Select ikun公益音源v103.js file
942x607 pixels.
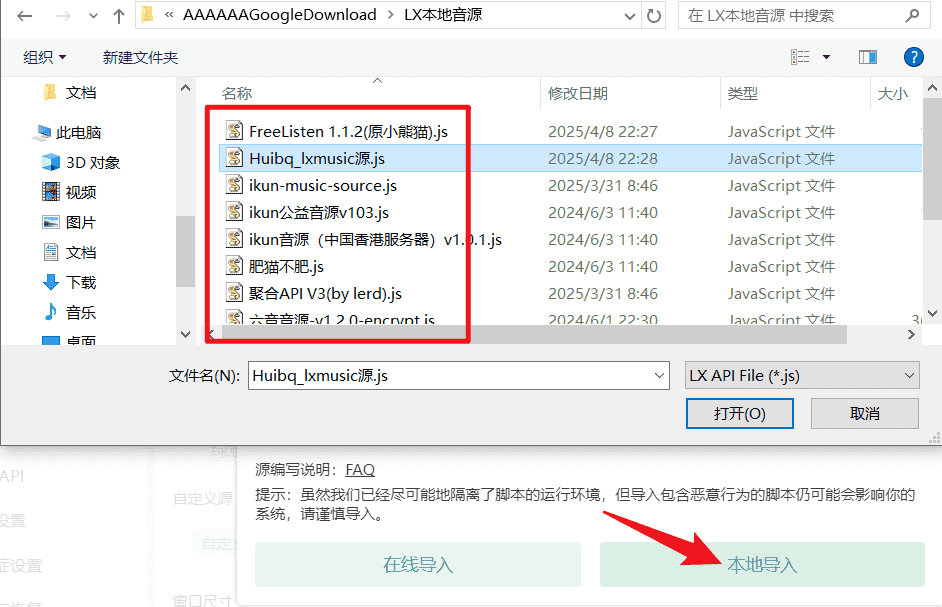(319, 213)
